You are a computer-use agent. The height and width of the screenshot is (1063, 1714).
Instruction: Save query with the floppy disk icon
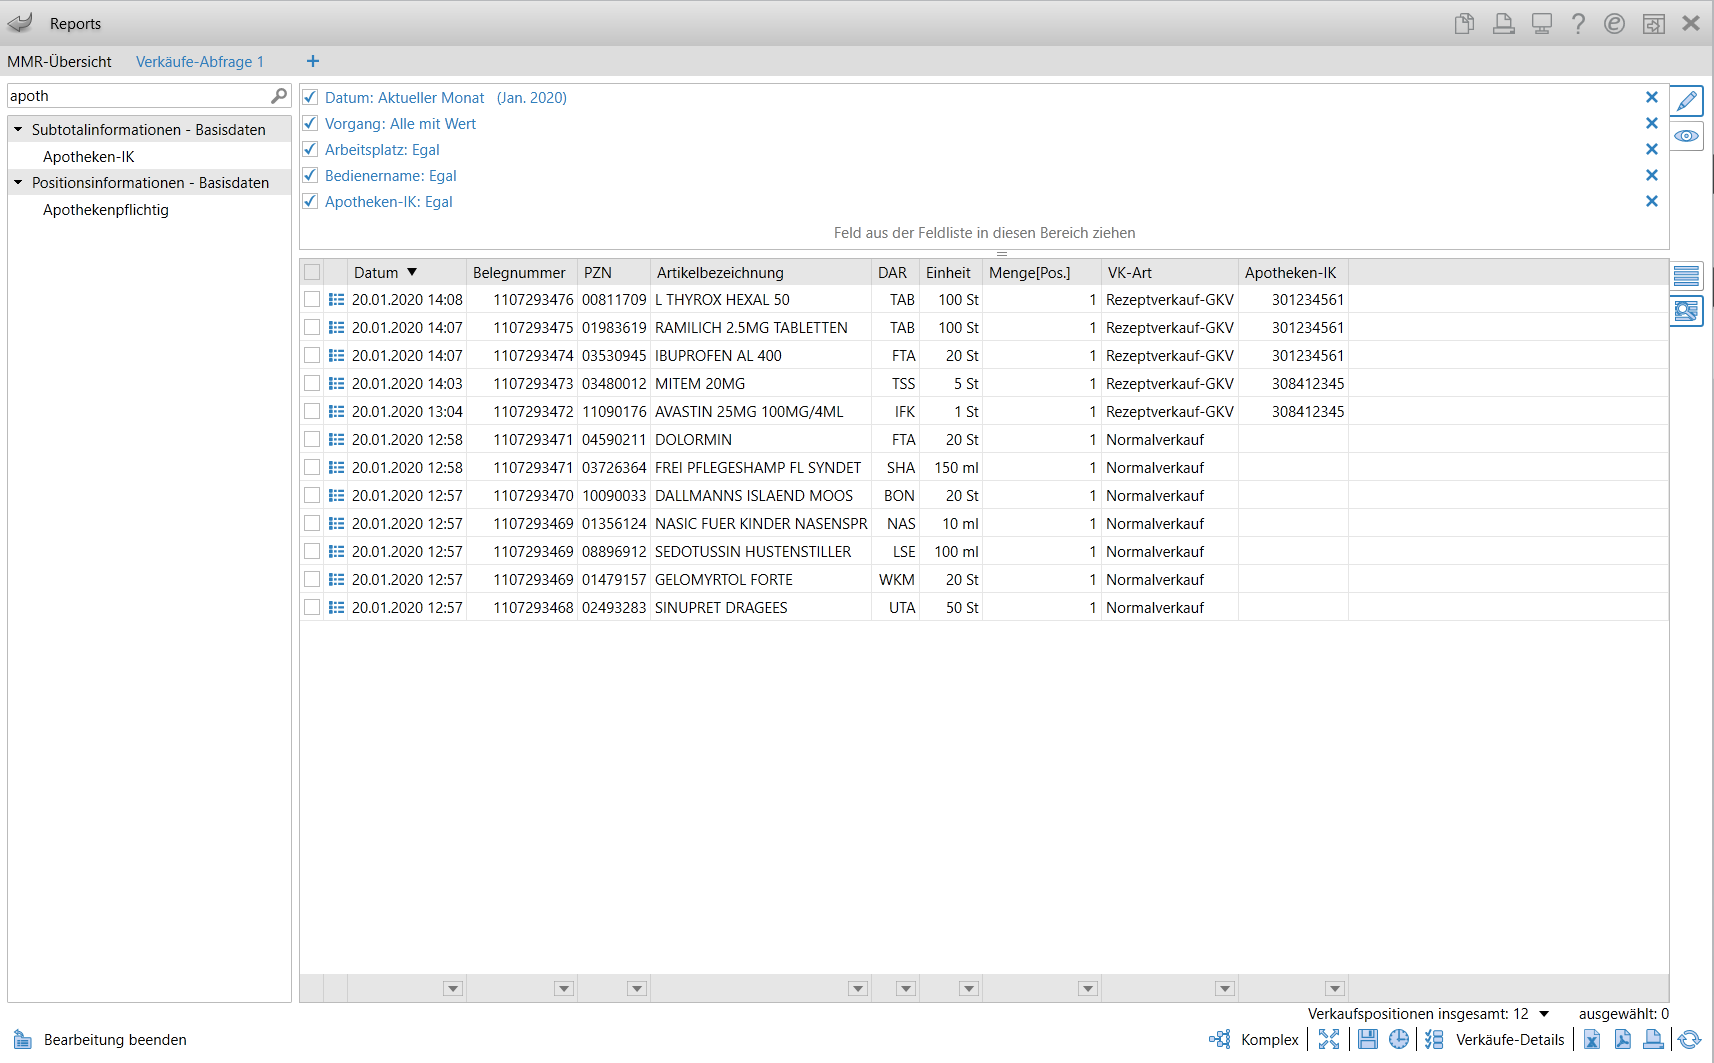[1367, 1039]
